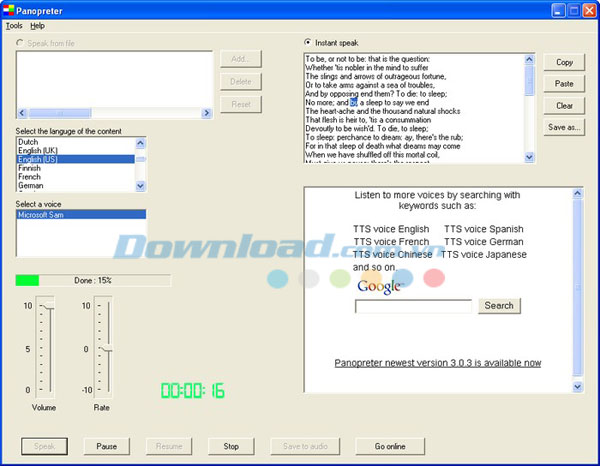Open the Help menu
The width and height of the screenshot is (600, 466).
pyautogui.click(x=38, y=25)
